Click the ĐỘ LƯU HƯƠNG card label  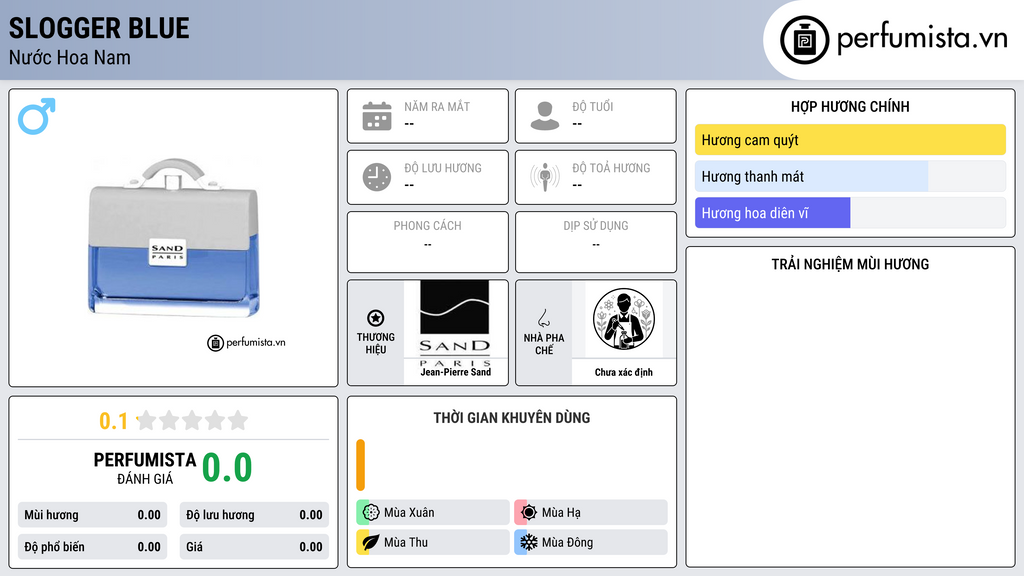[443, 168]
